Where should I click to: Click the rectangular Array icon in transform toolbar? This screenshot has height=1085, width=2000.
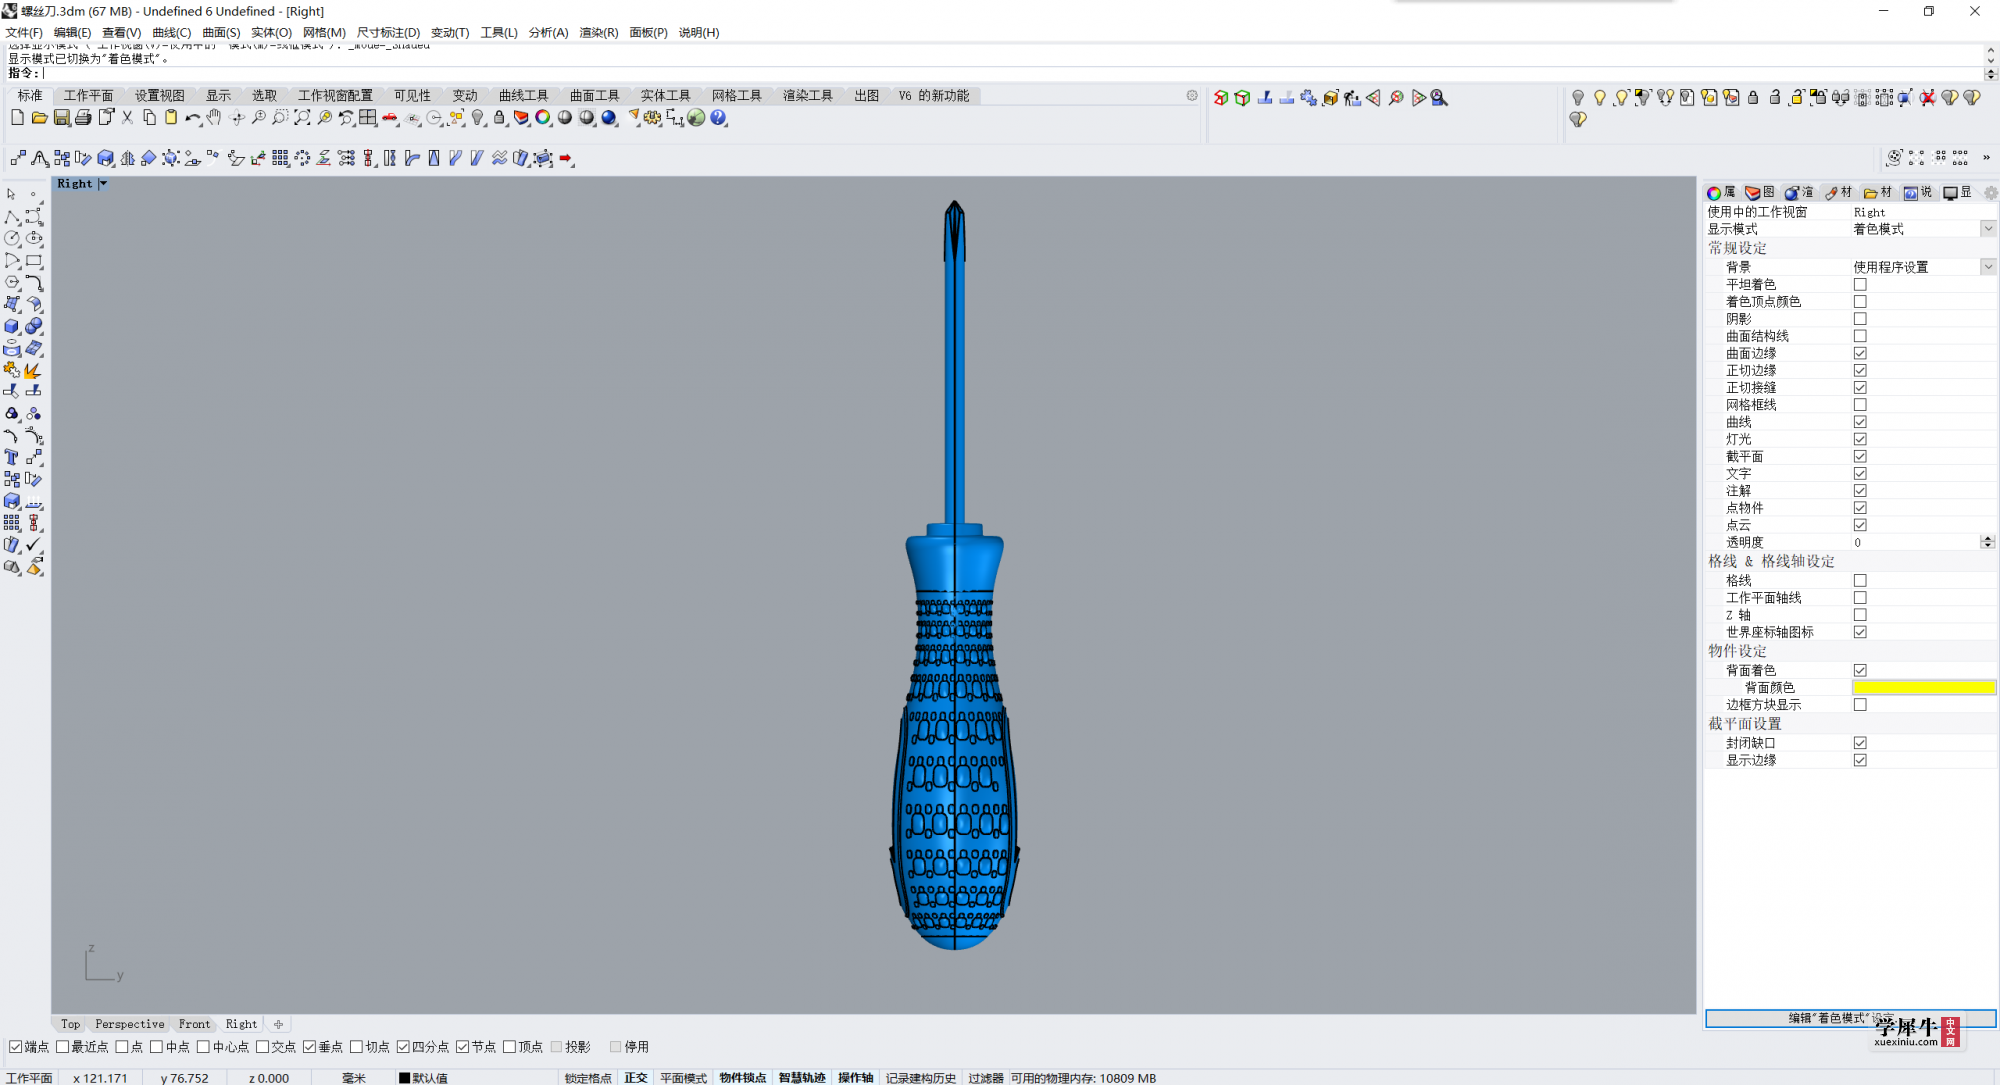(x=280, y=158)
